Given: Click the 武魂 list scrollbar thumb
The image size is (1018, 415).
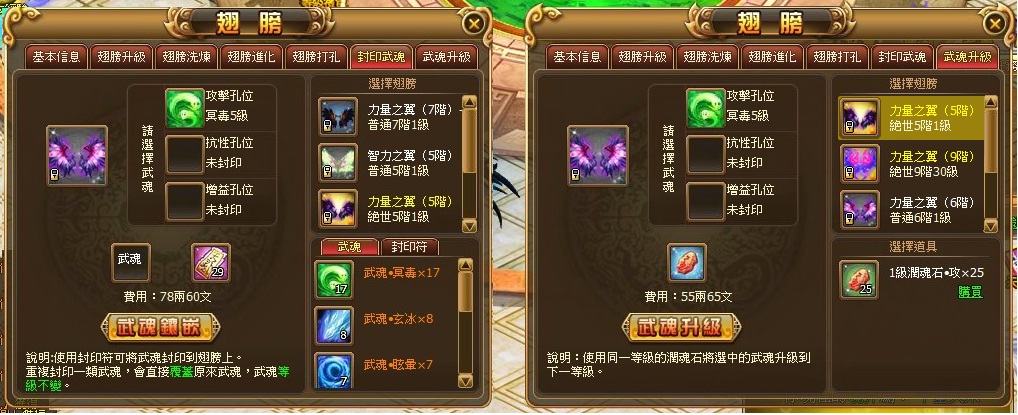Looking at the screenshot, I should click(x=466, y=292).
